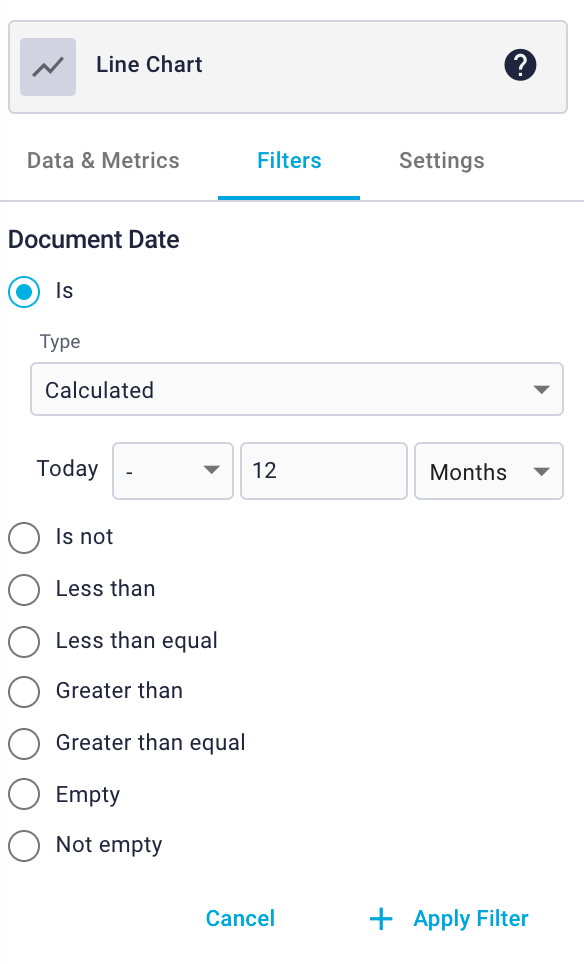Choose the "Empty" condition

click(24, 794)
